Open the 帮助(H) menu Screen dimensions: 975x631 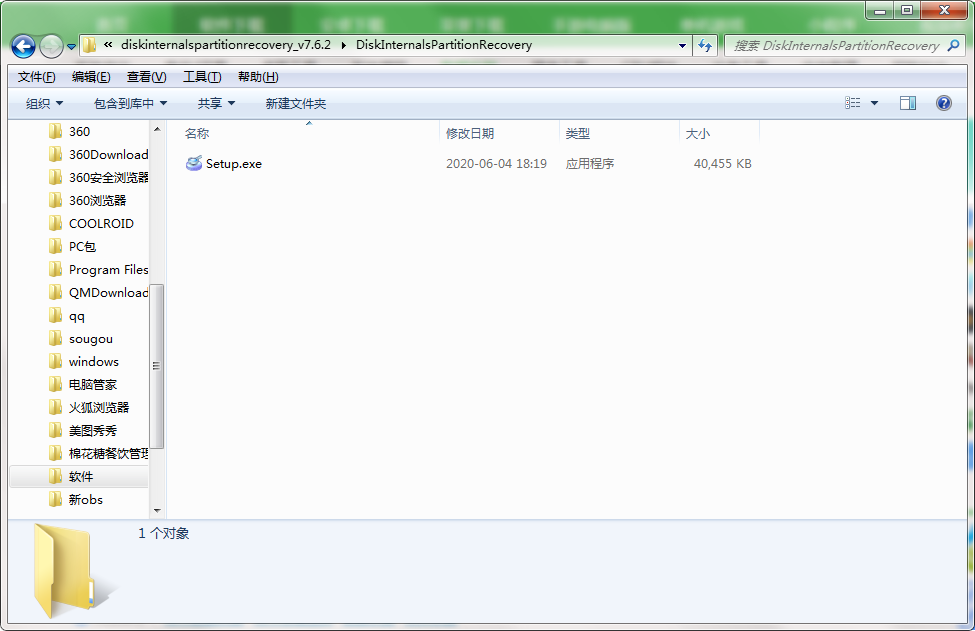[258, 77]
